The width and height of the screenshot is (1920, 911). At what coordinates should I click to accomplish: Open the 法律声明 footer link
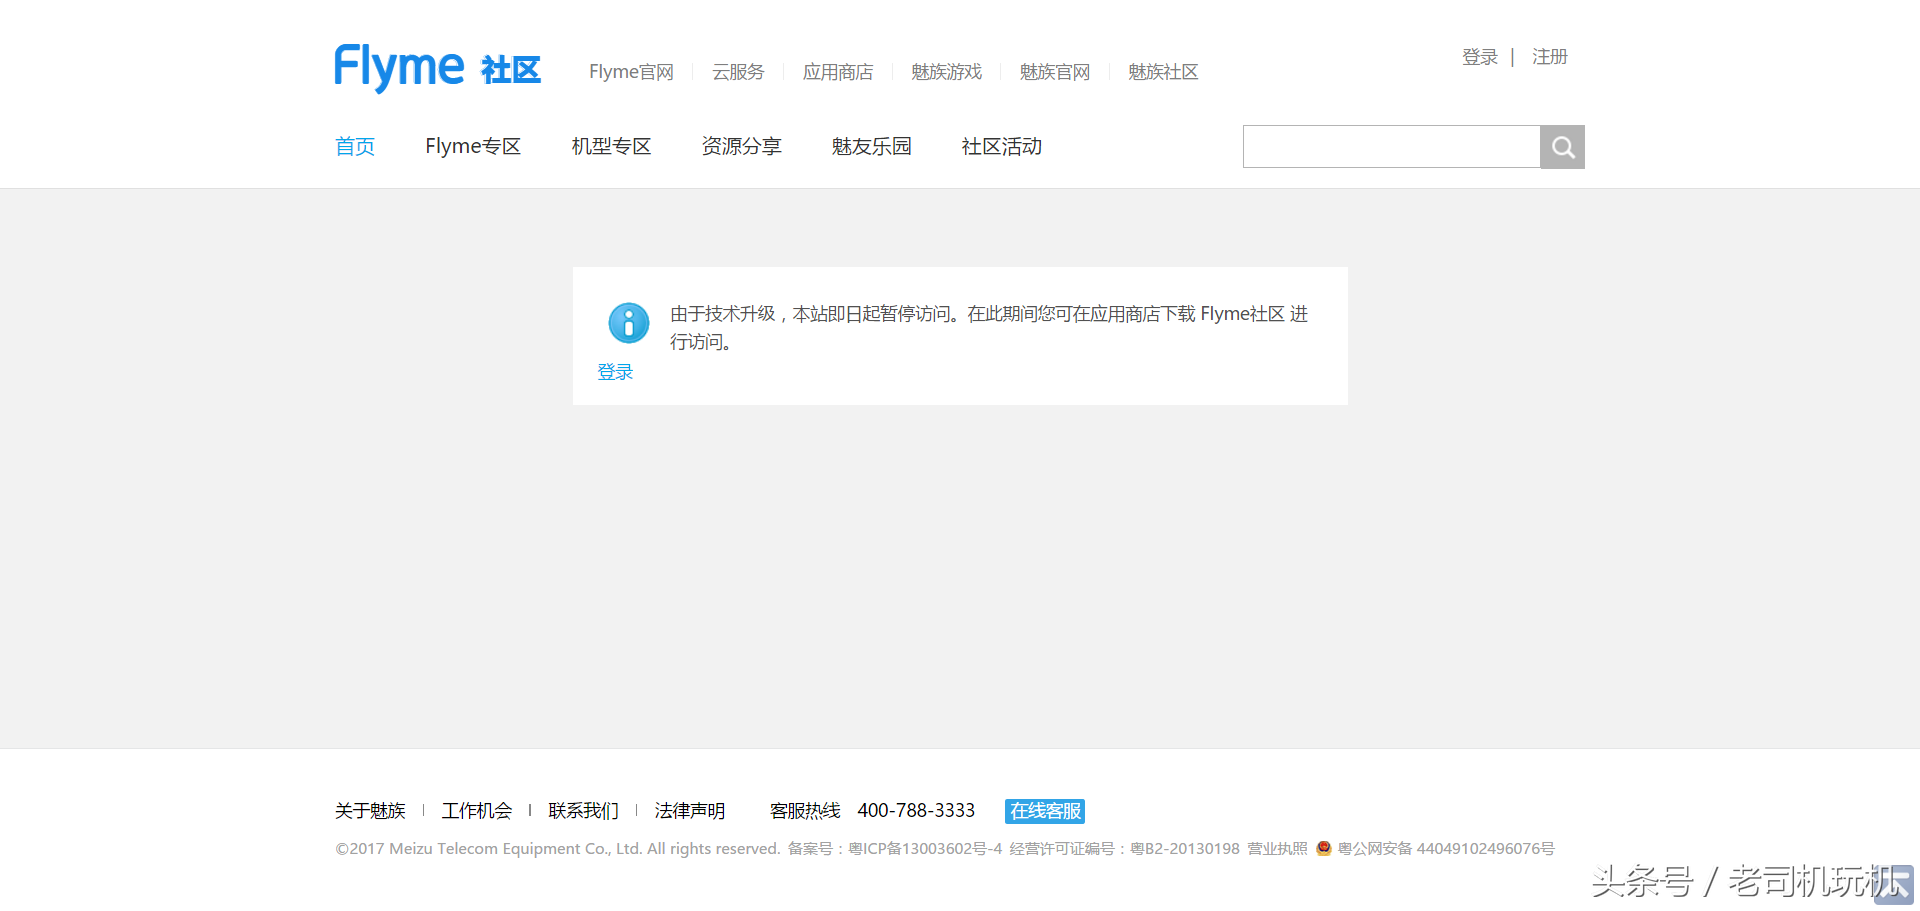[x=690, y=811]
